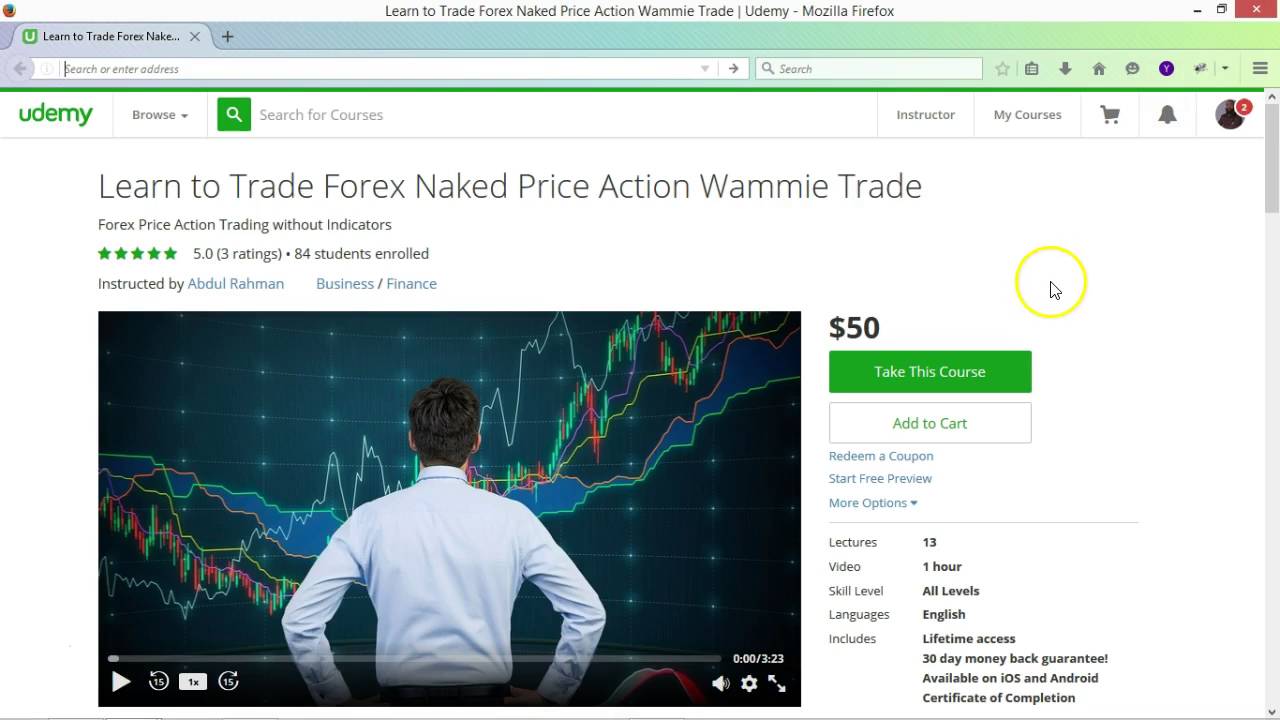Open Firefox downloads arrow icon

click(x=1065, y=69)
